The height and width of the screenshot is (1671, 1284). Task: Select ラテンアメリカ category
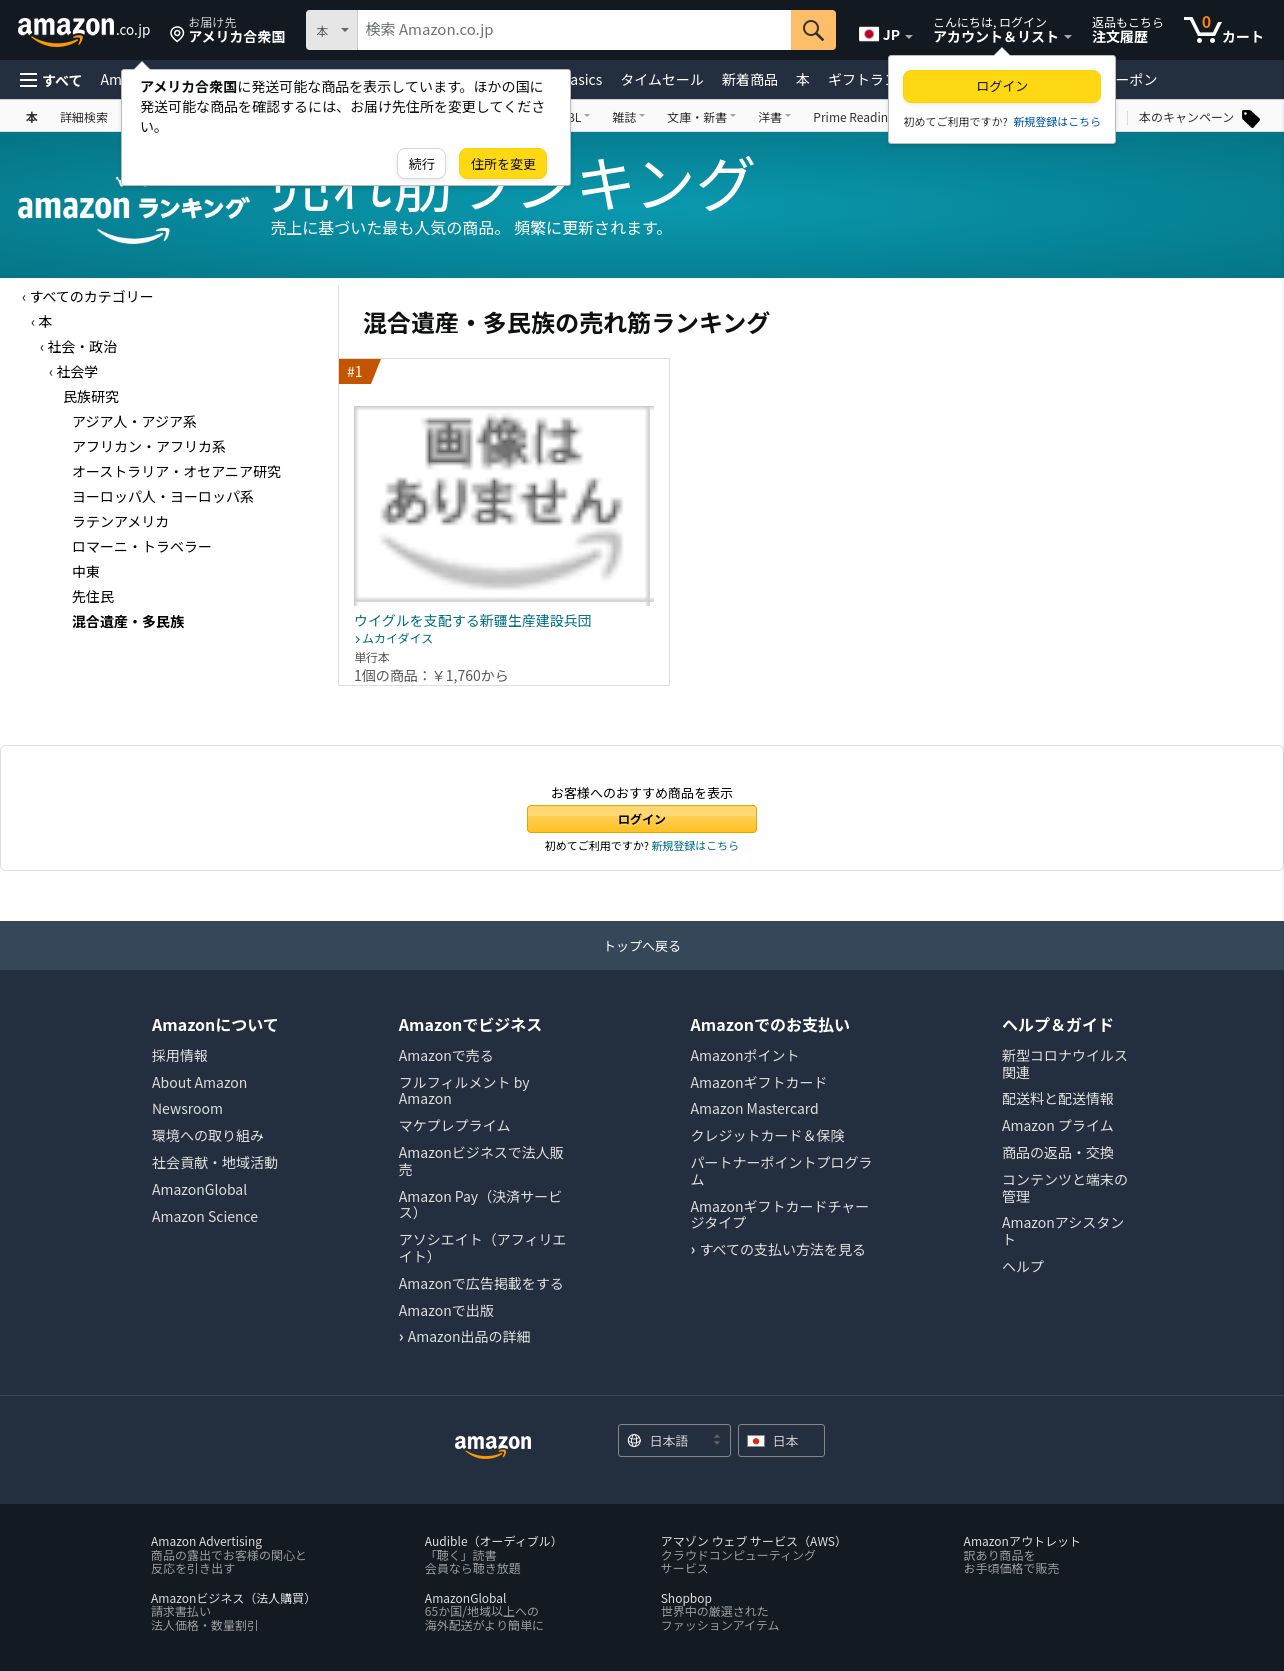[x=120, y=522]
